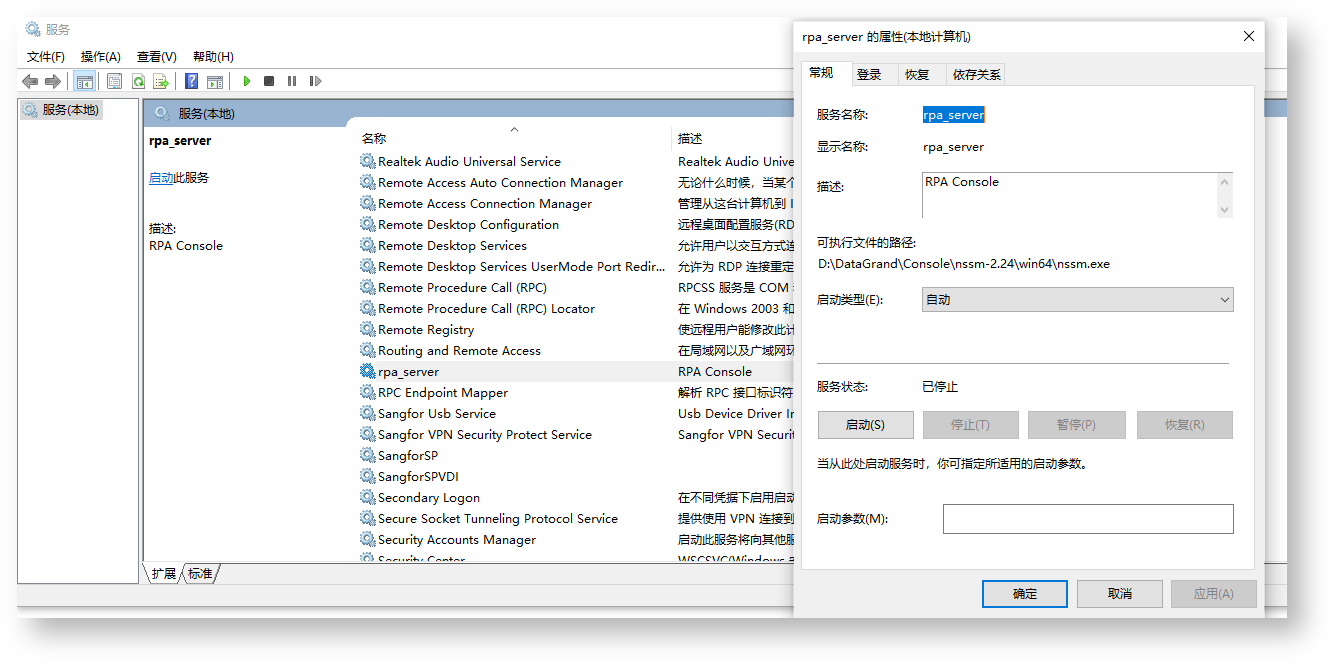Image resolution: width=1335 pixels, height=666 pixels.
Task: Select the gear icon of Remote Desktop Services
Action: [x=368, y=245]
